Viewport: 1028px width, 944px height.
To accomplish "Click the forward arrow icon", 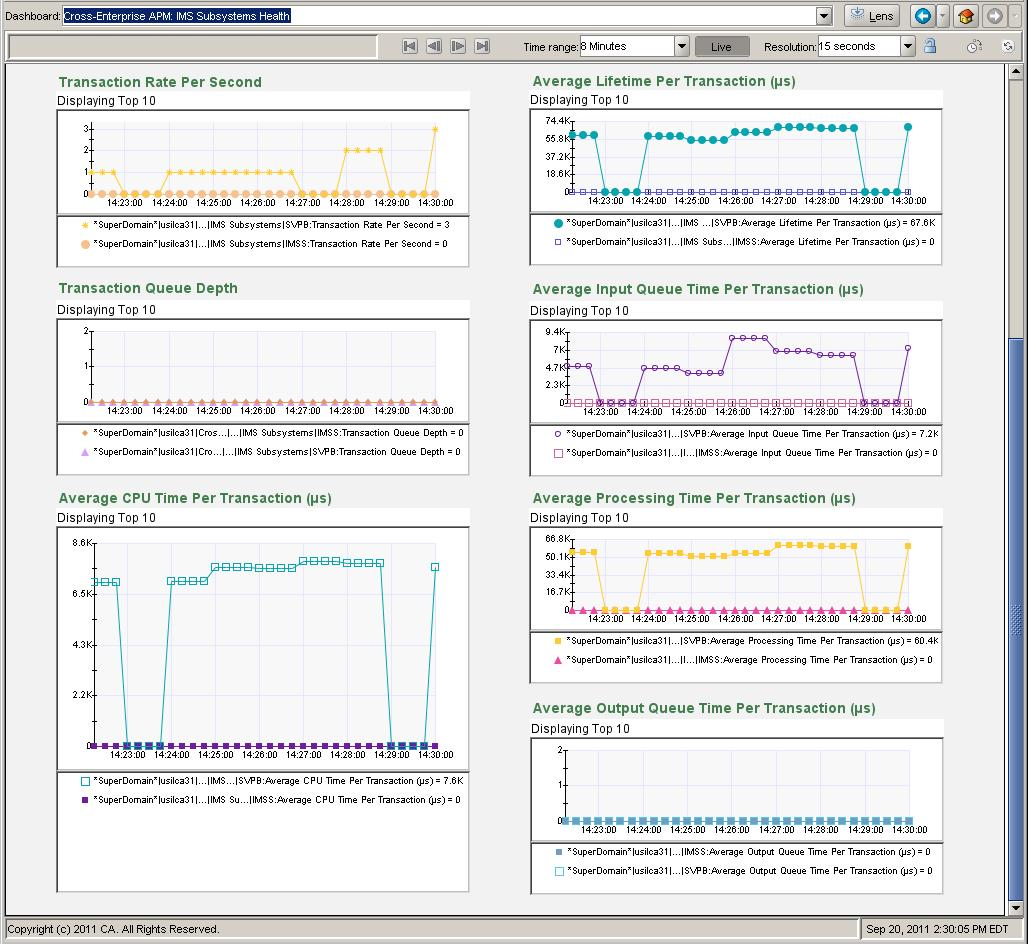I will pyautogui.click(x=995, y=16).
